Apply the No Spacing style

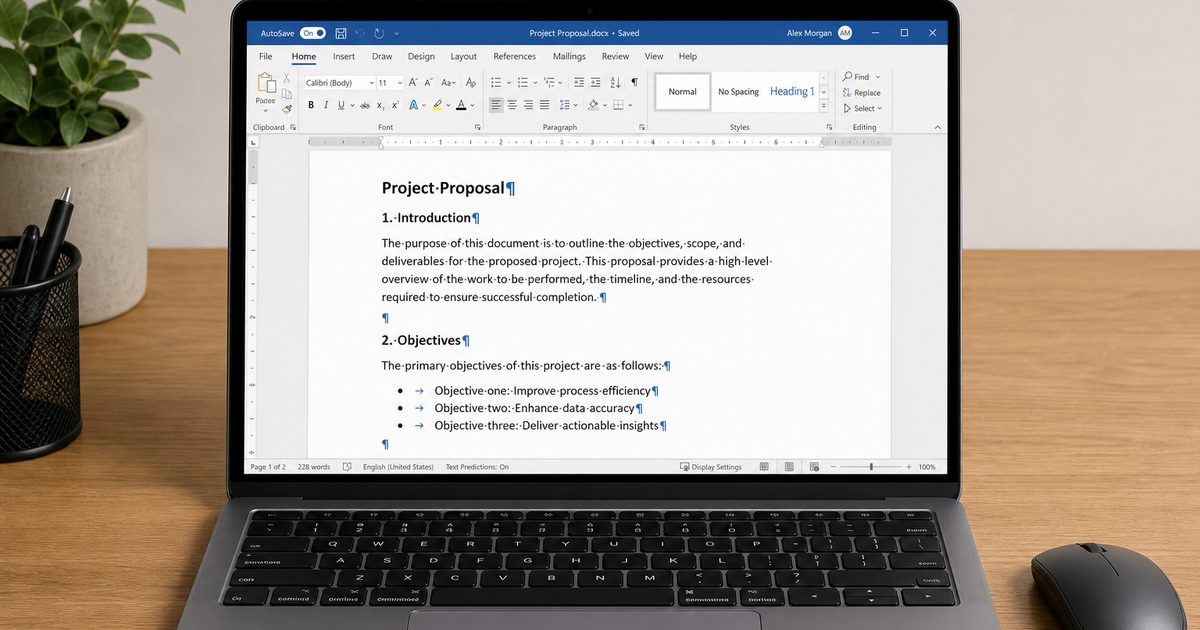(738, 92)
